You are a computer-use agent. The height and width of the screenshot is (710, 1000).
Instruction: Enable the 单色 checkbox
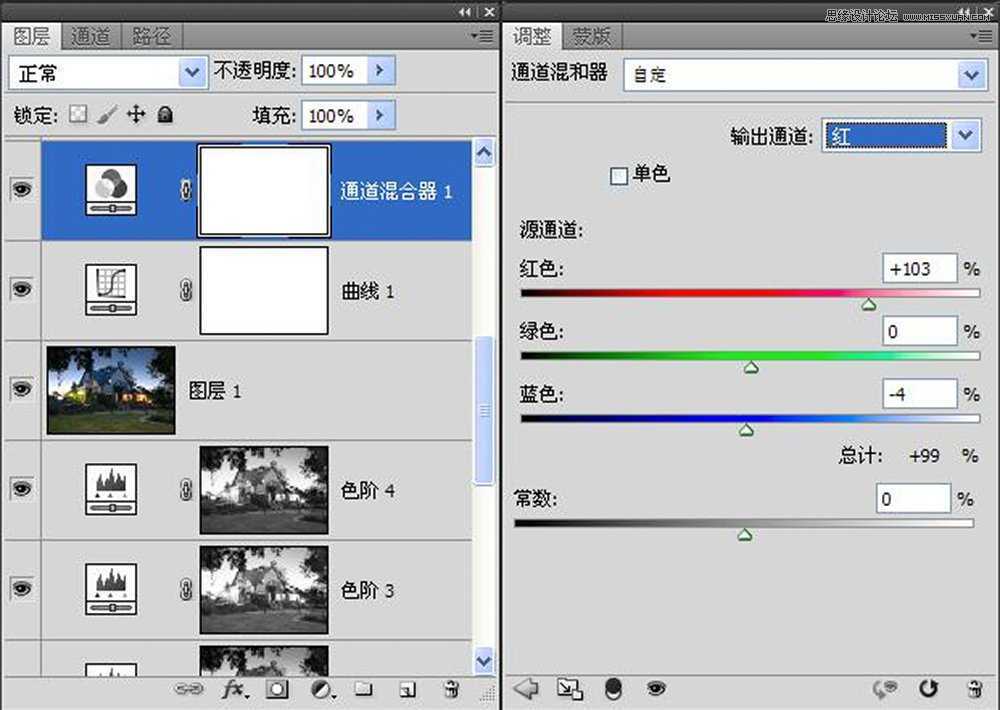tap(619, 174)
